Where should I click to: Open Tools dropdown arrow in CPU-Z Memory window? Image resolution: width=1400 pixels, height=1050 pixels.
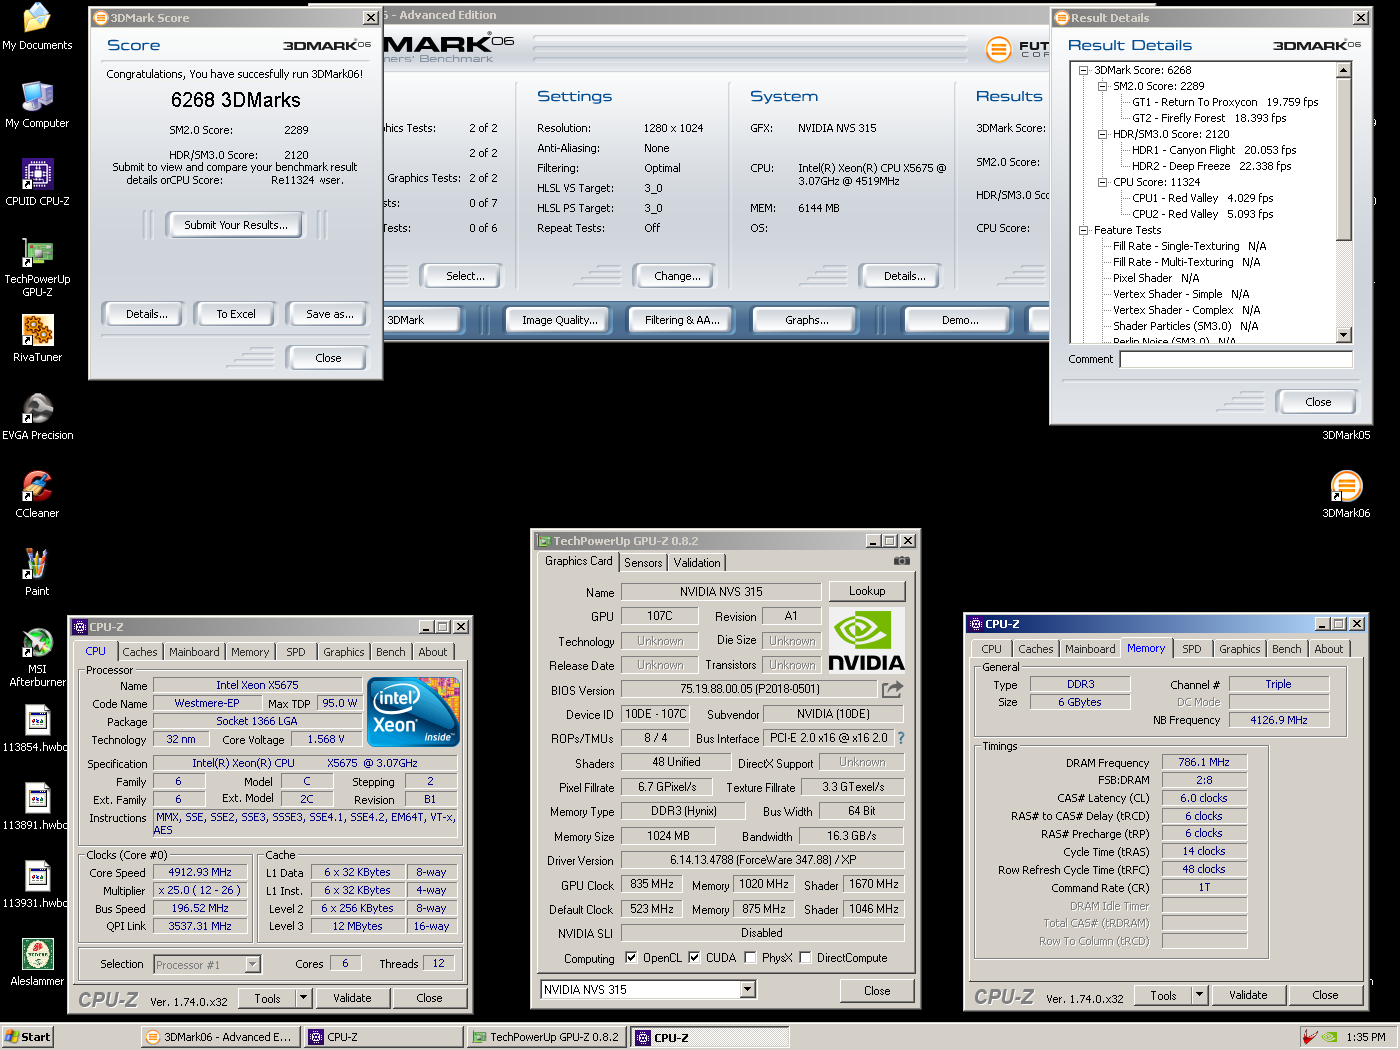1200,995
